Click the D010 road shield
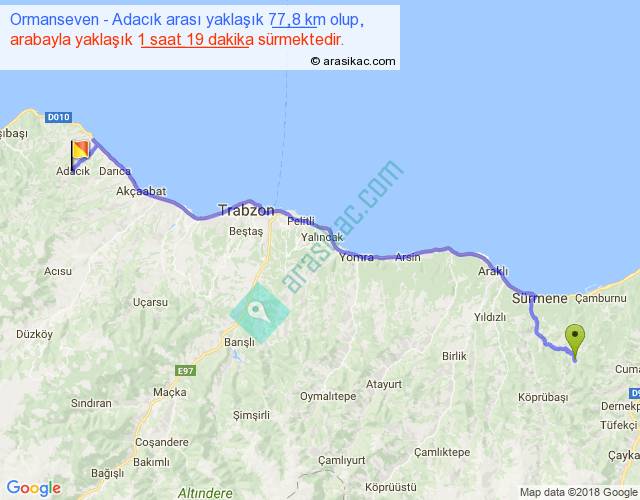The height and width of the screenshot is (500, 640). click(59, 117)
